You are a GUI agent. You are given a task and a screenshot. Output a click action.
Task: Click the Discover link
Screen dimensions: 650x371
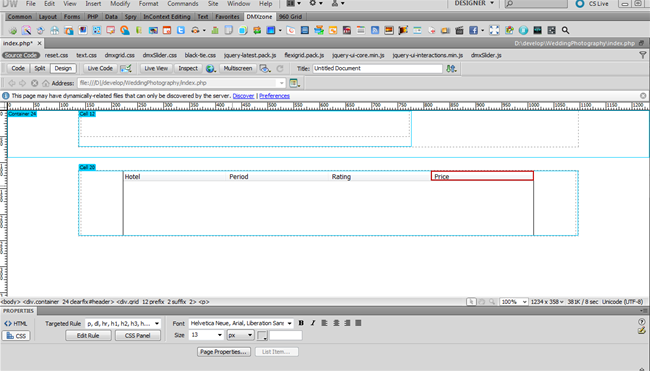(243, 96)
